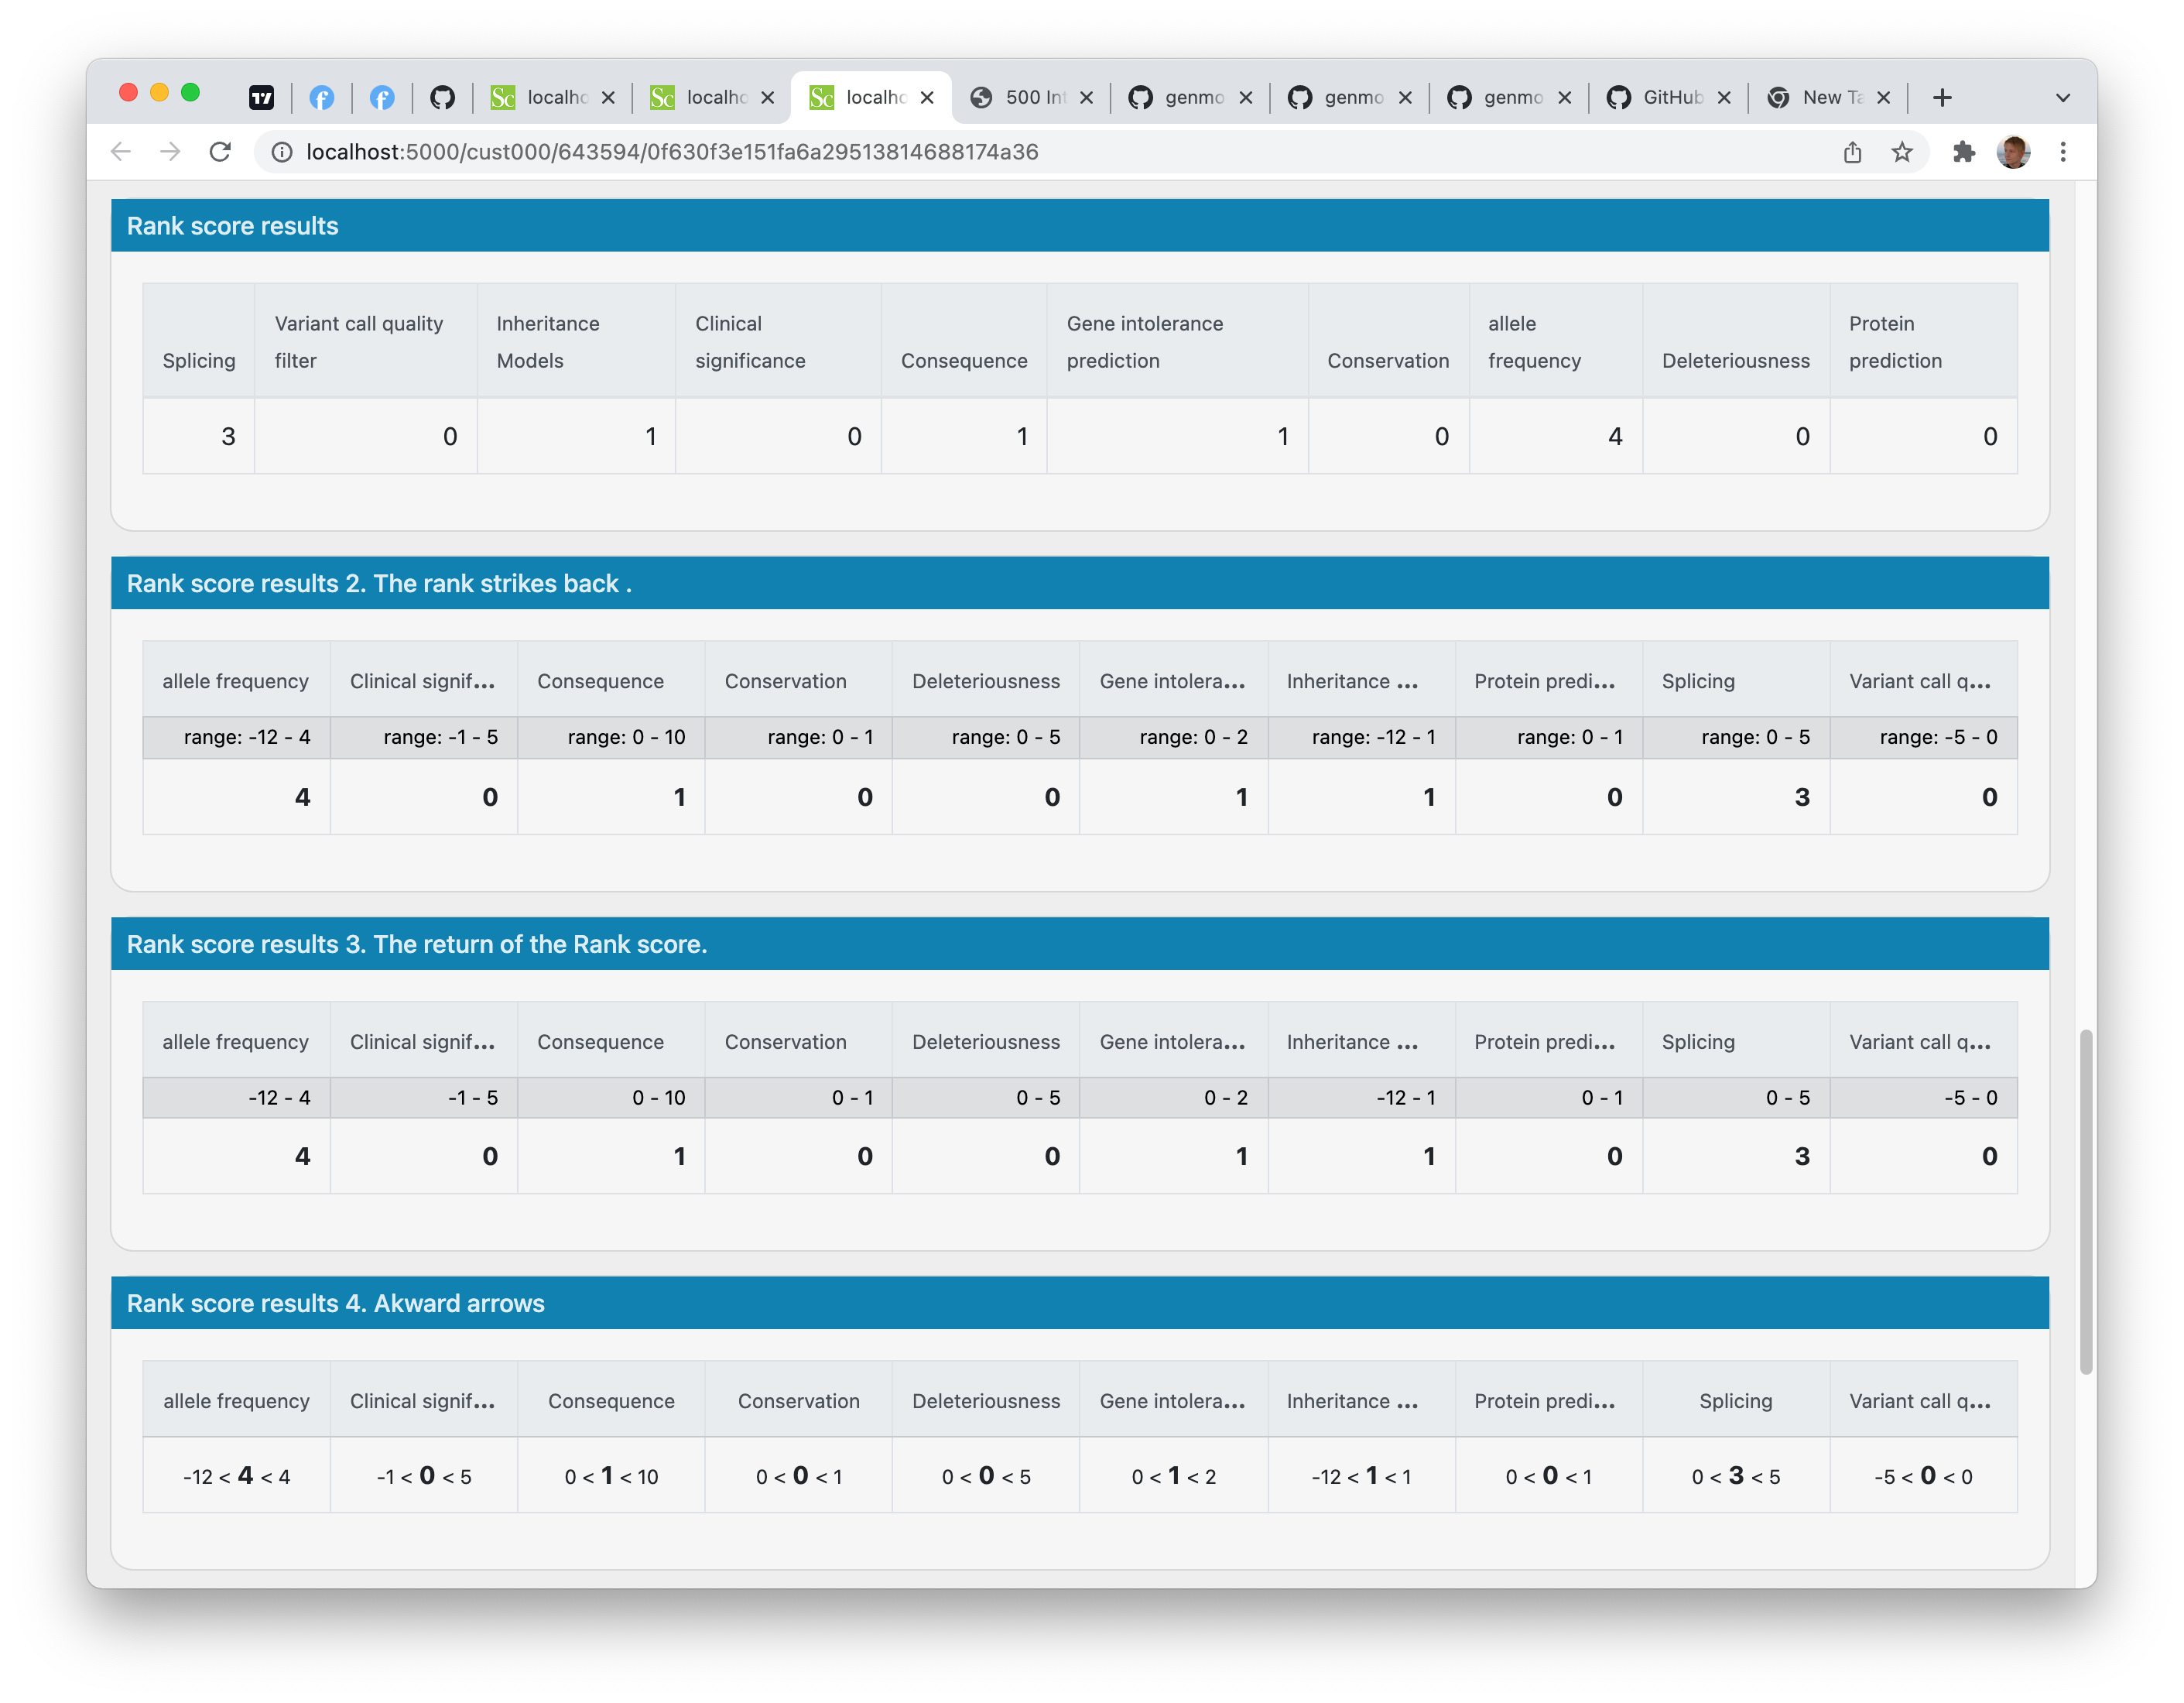The height and width of the screenshot is (1703, 2184).
Task: Navigate forward in browser history
Action: click(x=170, y=152)
